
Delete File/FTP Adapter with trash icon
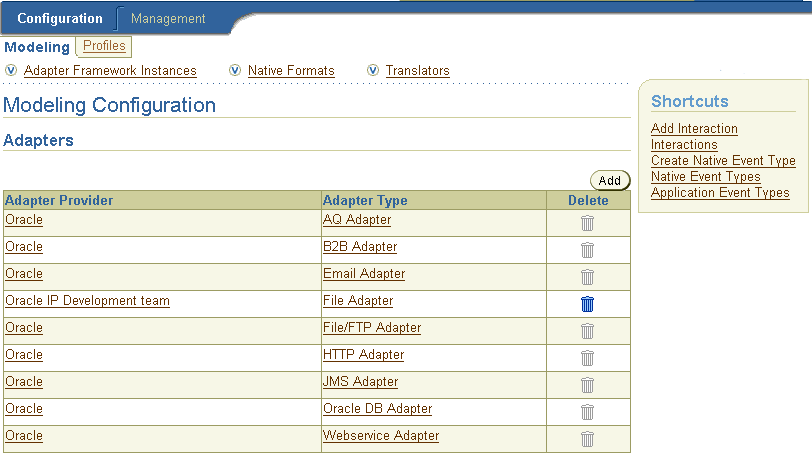[x=587, y=331]
